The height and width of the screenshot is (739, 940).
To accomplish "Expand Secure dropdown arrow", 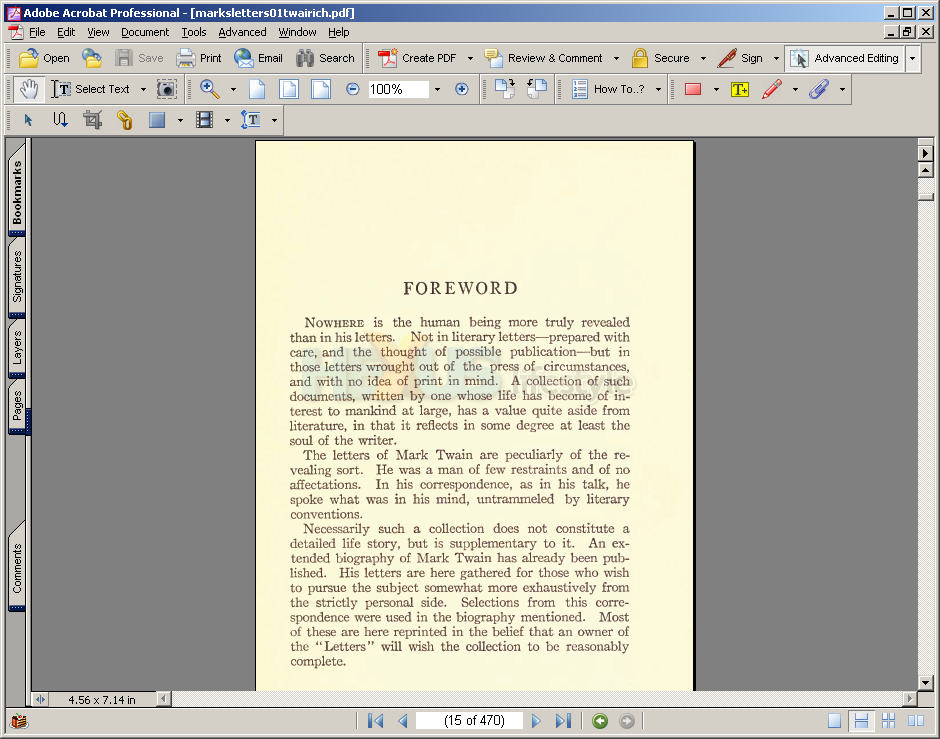I will tap(703, 58).
